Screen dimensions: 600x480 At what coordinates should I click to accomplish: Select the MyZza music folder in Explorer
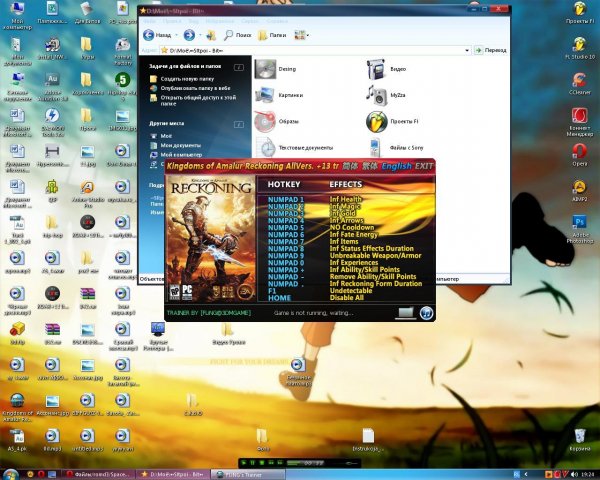(385, 95)
